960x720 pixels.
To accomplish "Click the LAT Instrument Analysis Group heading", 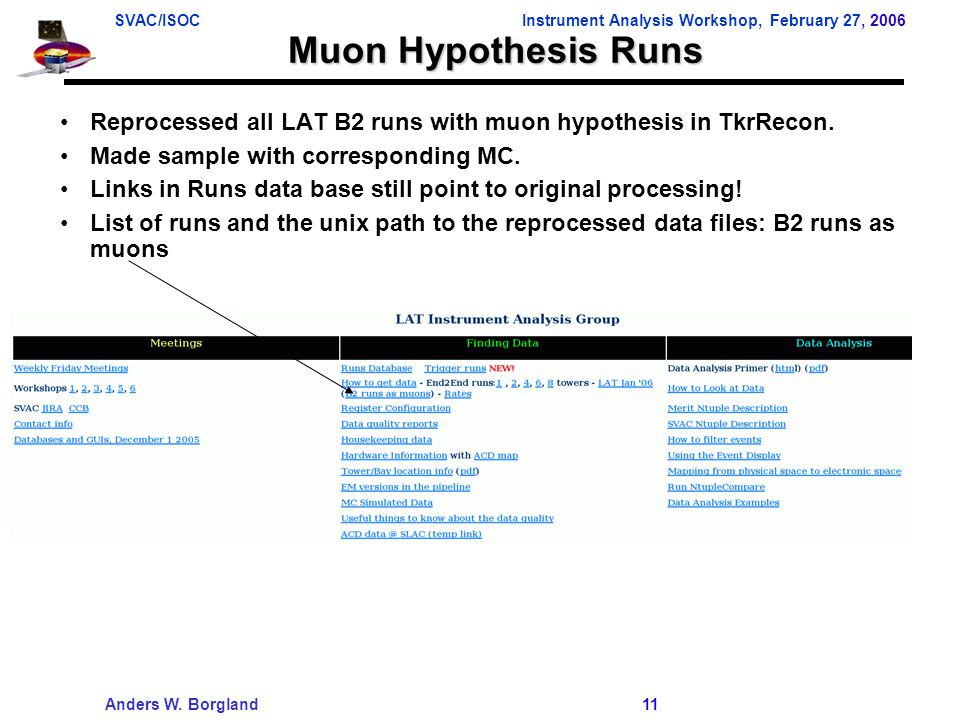I will click(508, 319).
